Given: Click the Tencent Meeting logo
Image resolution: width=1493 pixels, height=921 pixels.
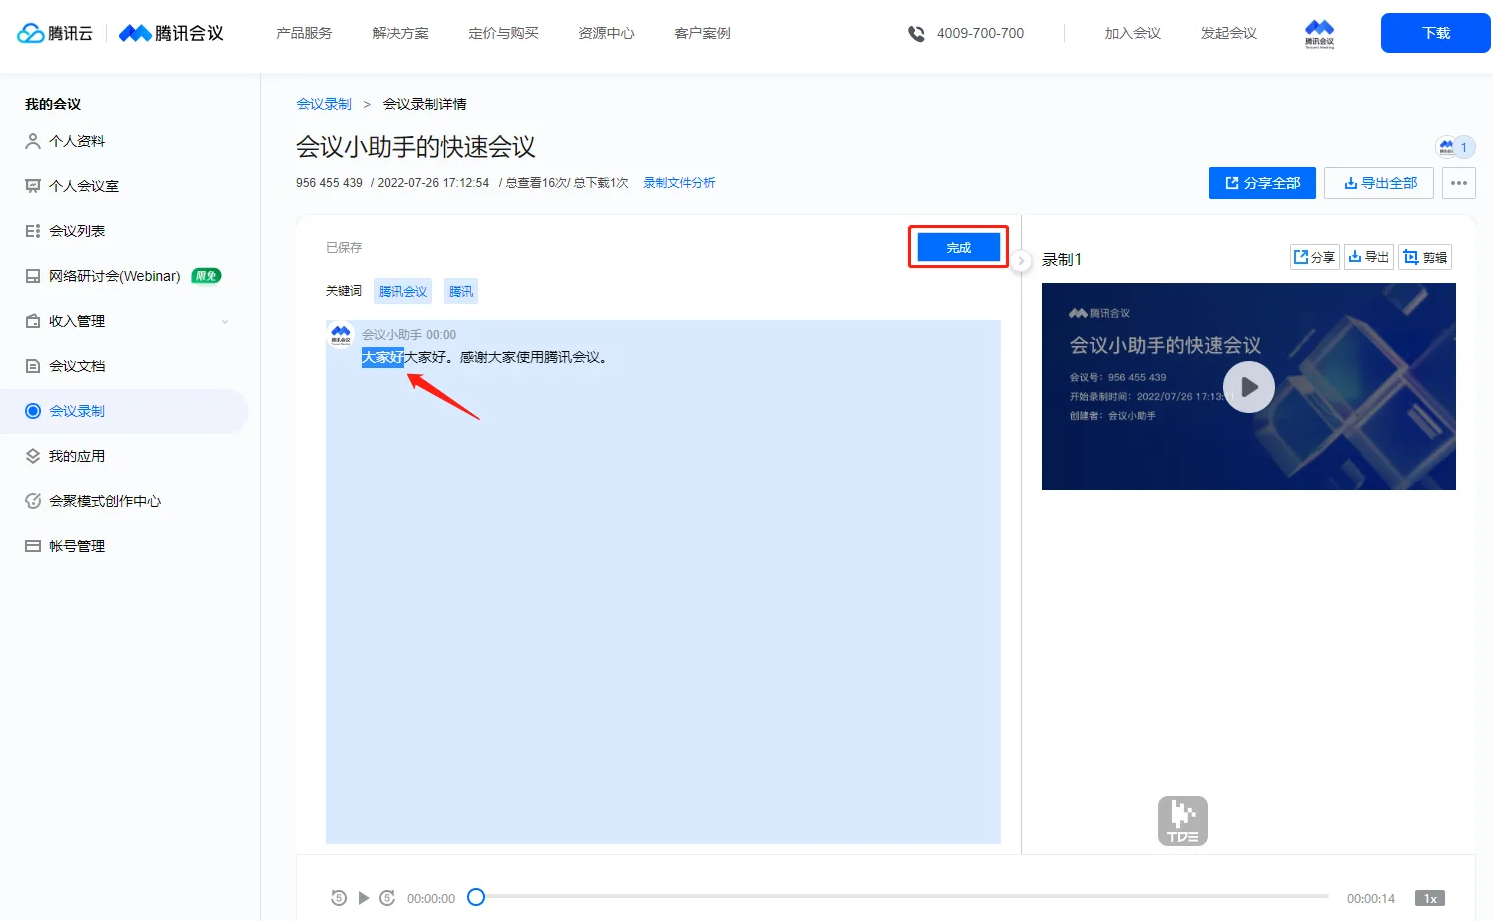Looking at the screenshot, I should coord(171,33).
